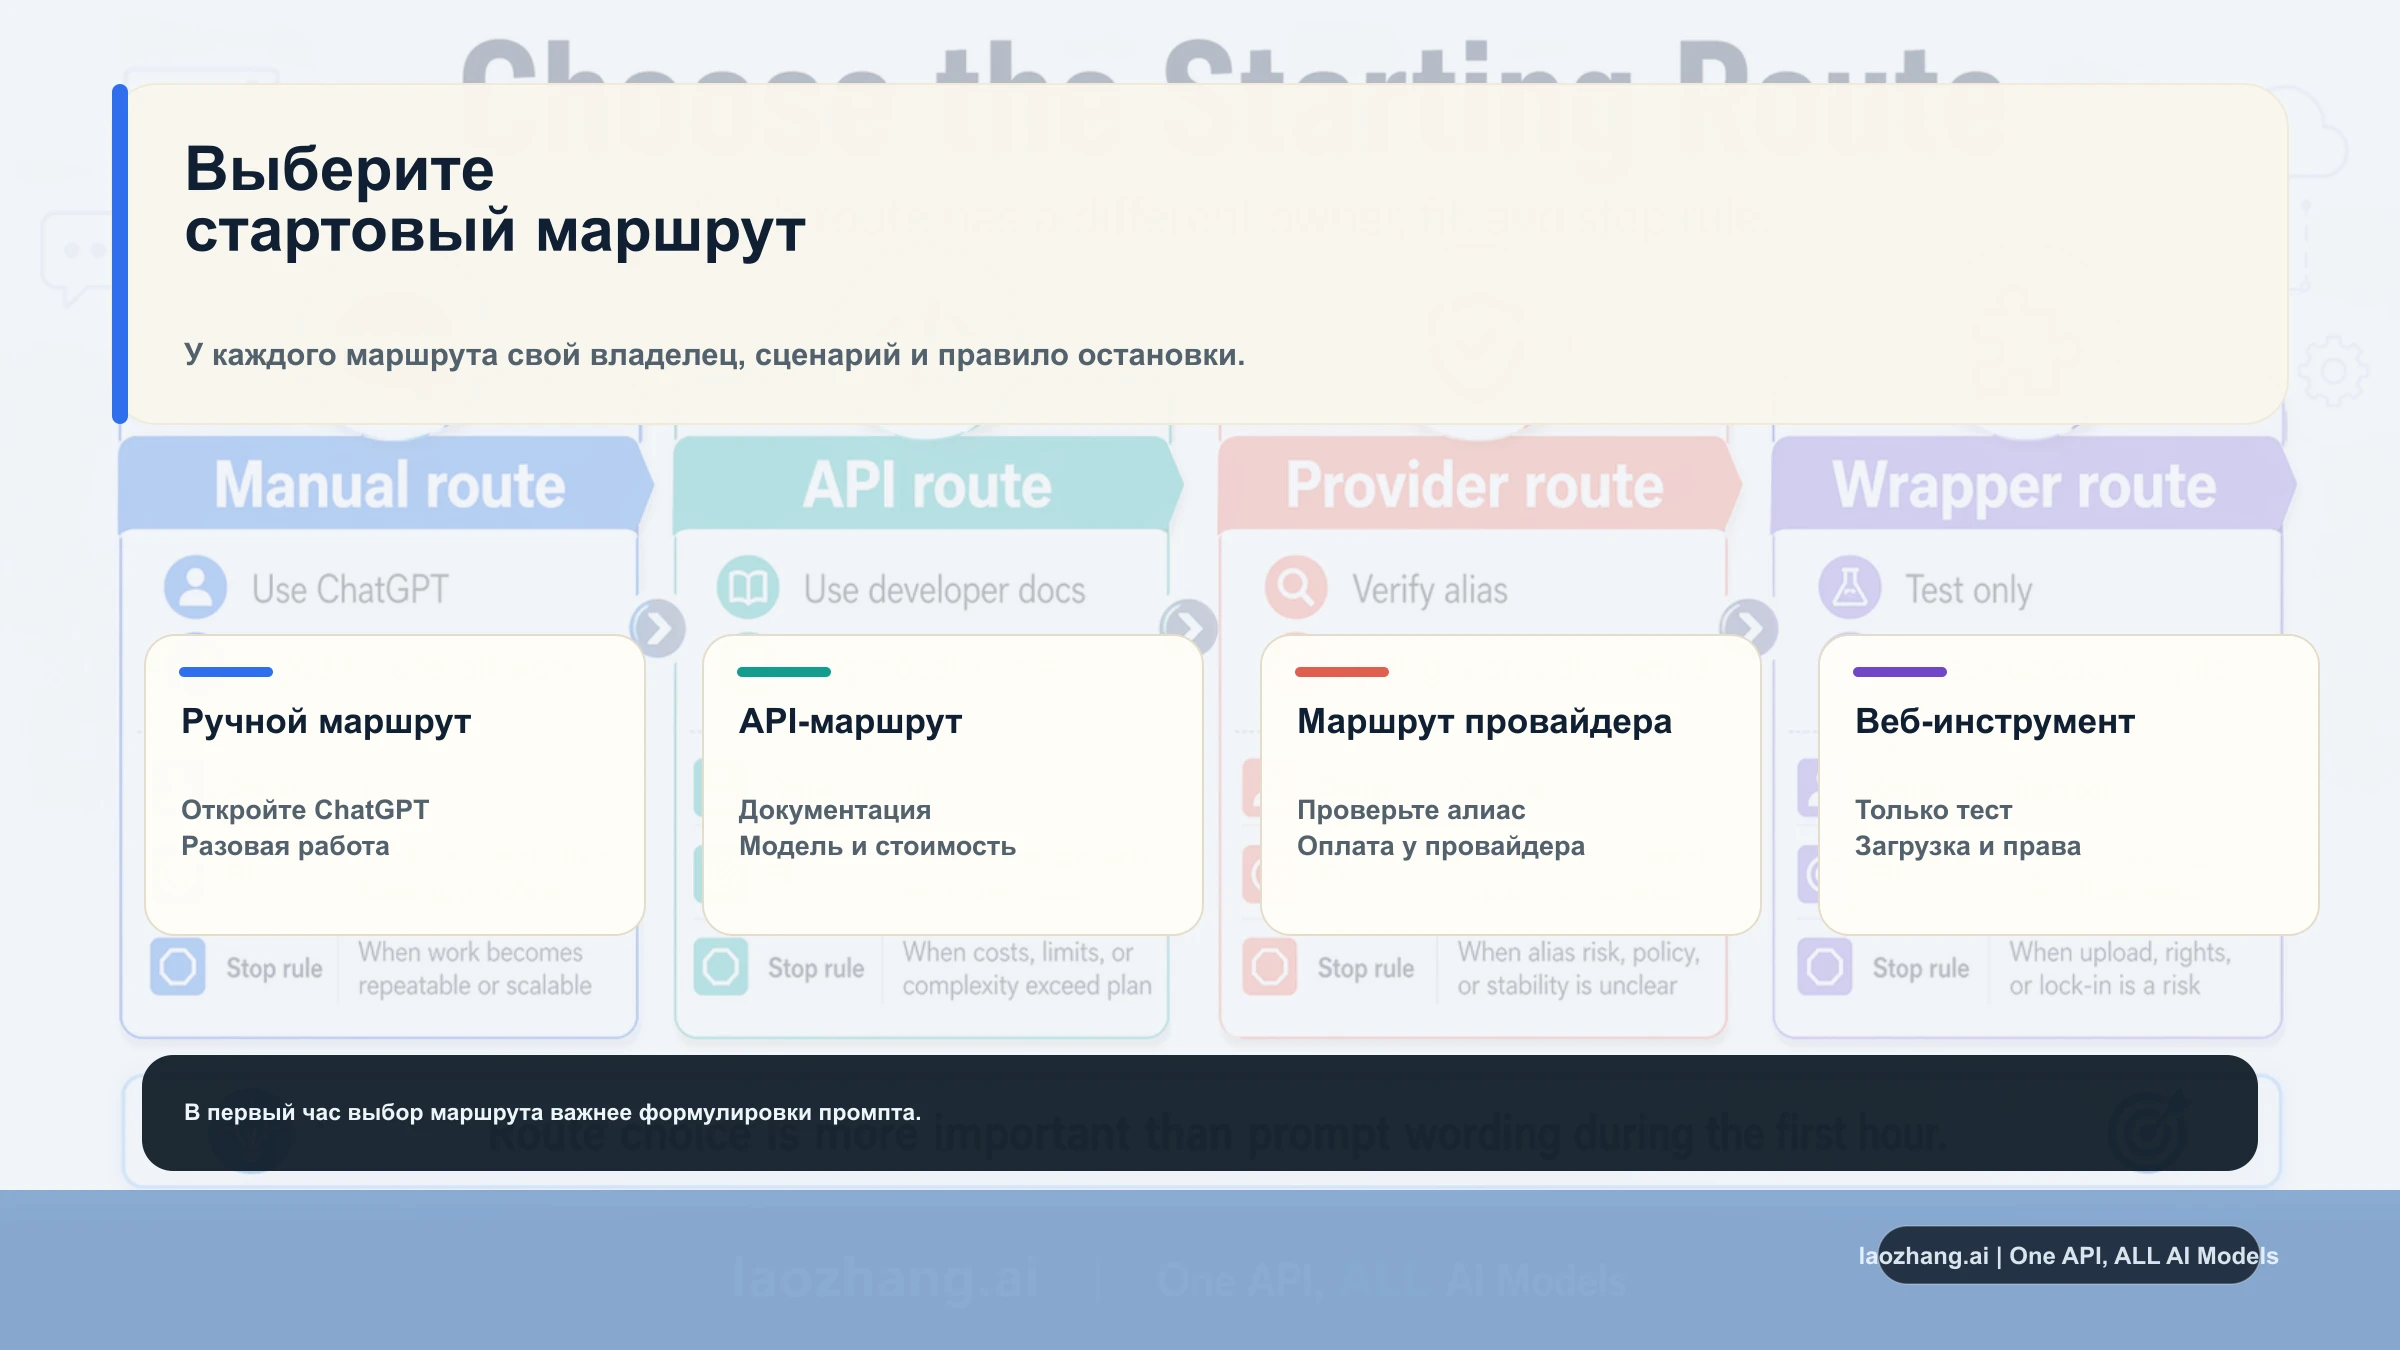The width and height of the screenshot is (2400, 1350).
Task: Open the "Ручной маршрут" card
Action: click(x=395, y=785)
